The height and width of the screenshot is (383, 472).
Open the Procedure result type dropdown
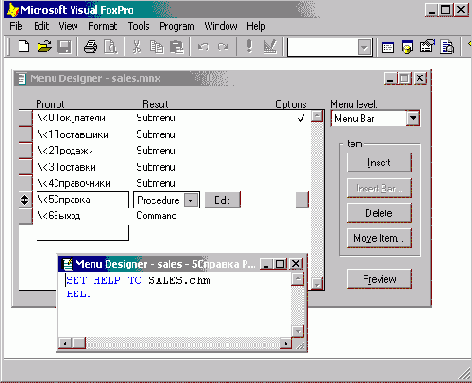[x=191, y=200]
